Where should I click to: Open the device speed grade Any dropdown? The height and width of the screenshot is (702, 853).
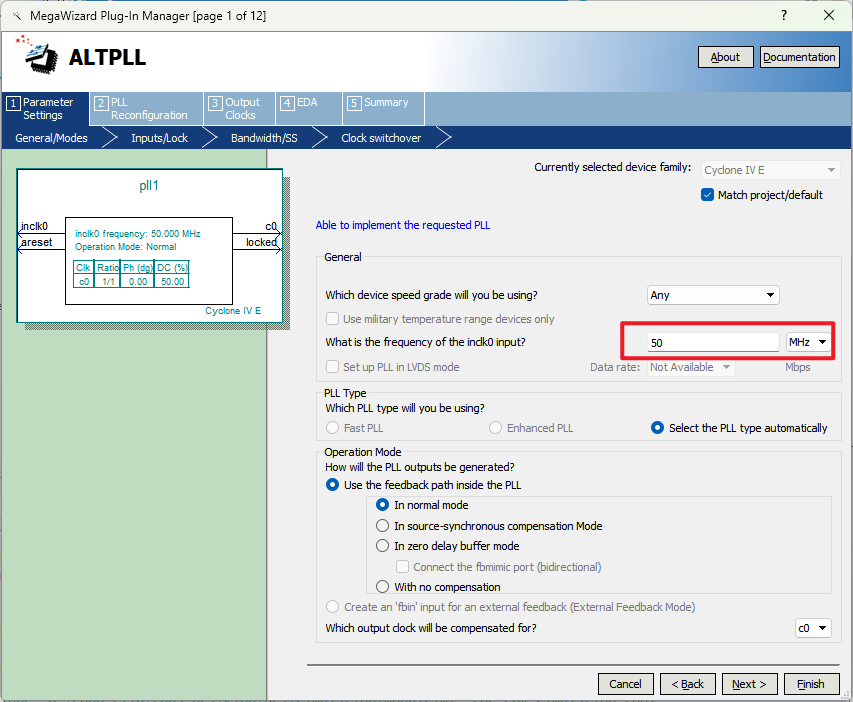(x=713, y=295)
